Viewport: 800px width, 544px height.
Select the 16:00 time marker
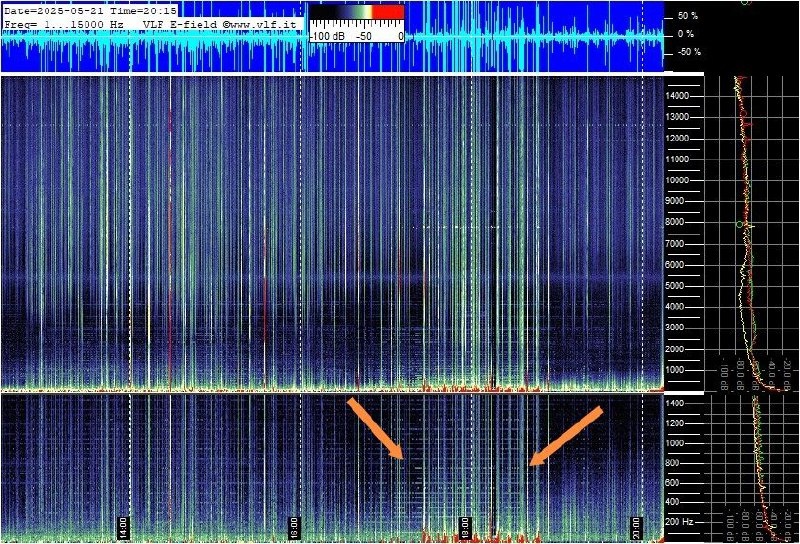pyautogui.click(x=294, y=528)
